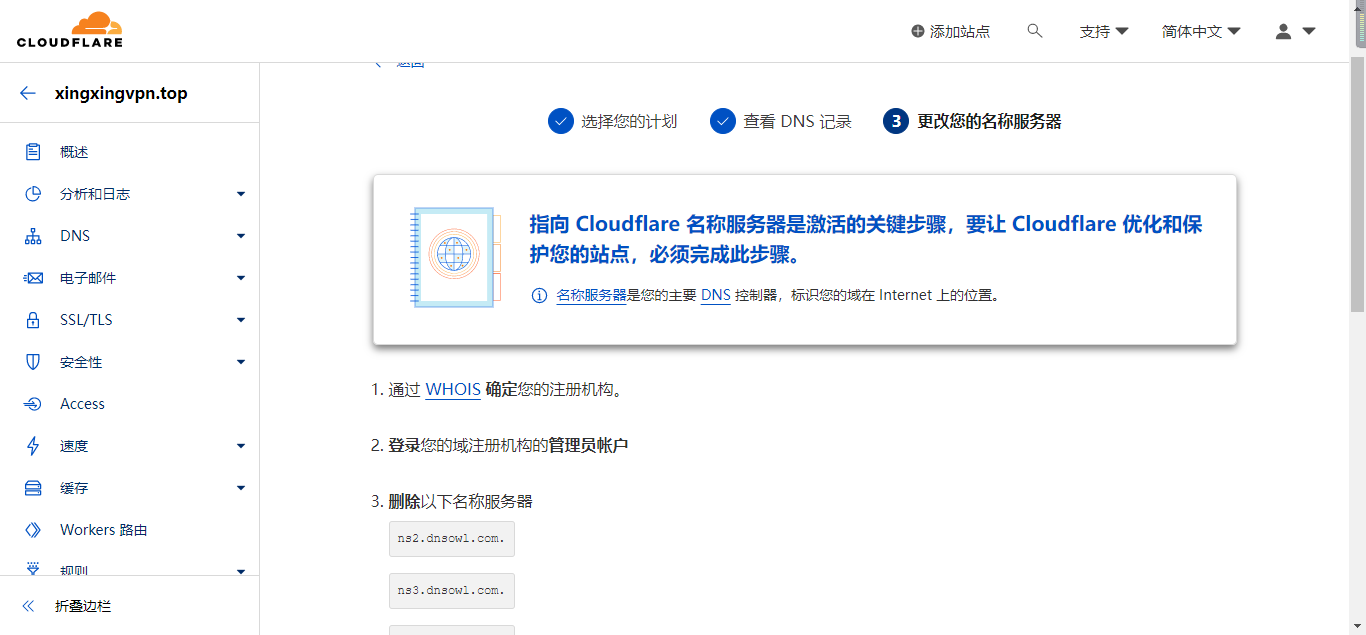Open the 简体中文 language dropdown

(x=1201, y=31)
